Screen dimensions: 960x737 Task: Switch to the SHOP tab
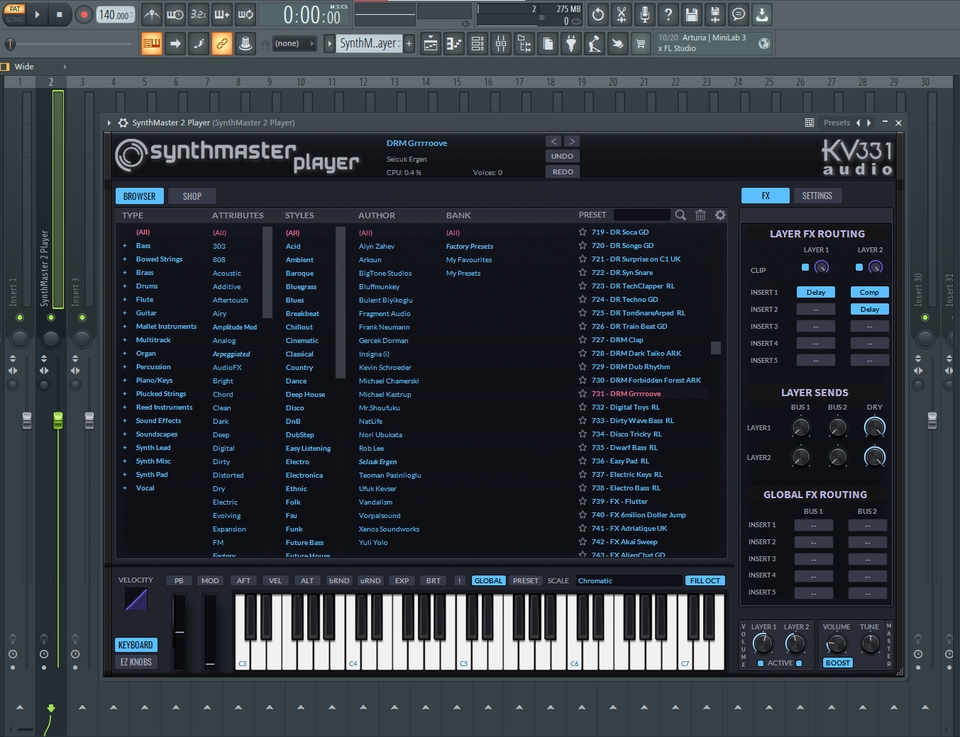pyautogui.click(x=192, y=196)
